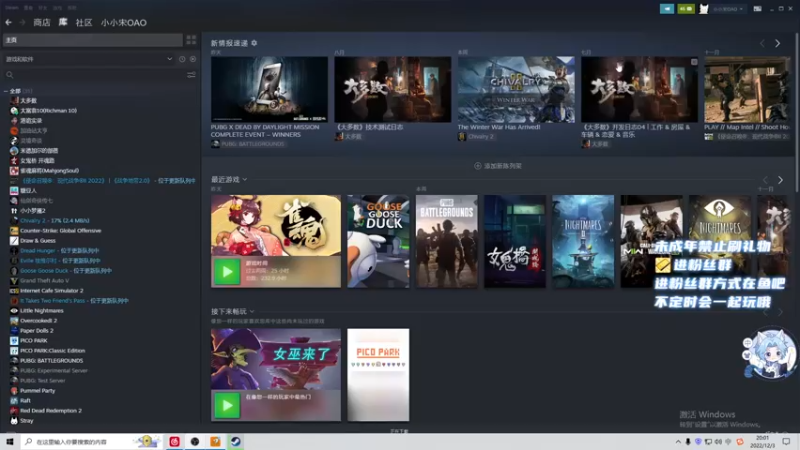Switch library to grid collections view

(x=191, y=40)
